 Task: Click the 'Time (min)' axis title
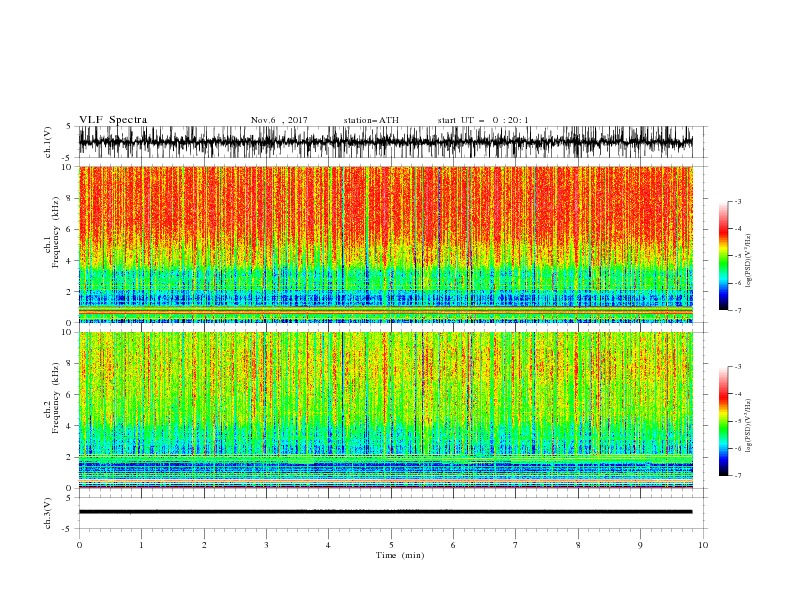[400, 555]
